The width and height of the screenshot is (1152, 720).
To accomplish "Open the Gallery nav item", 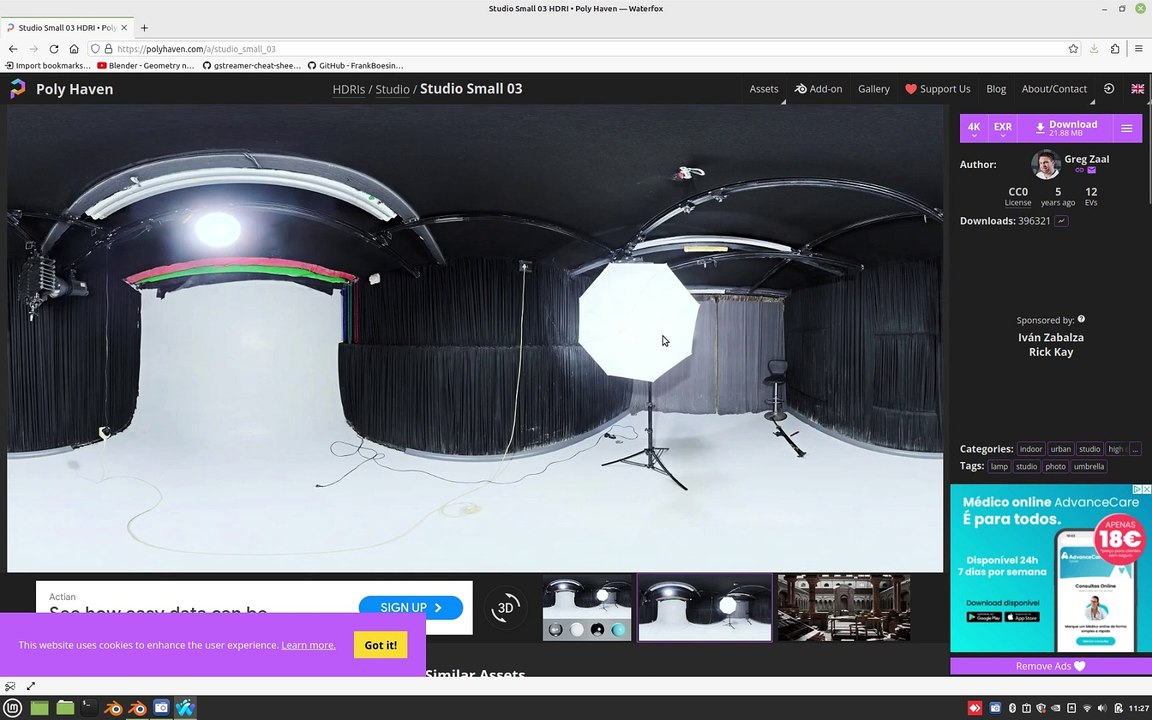I will coord(874,89).
